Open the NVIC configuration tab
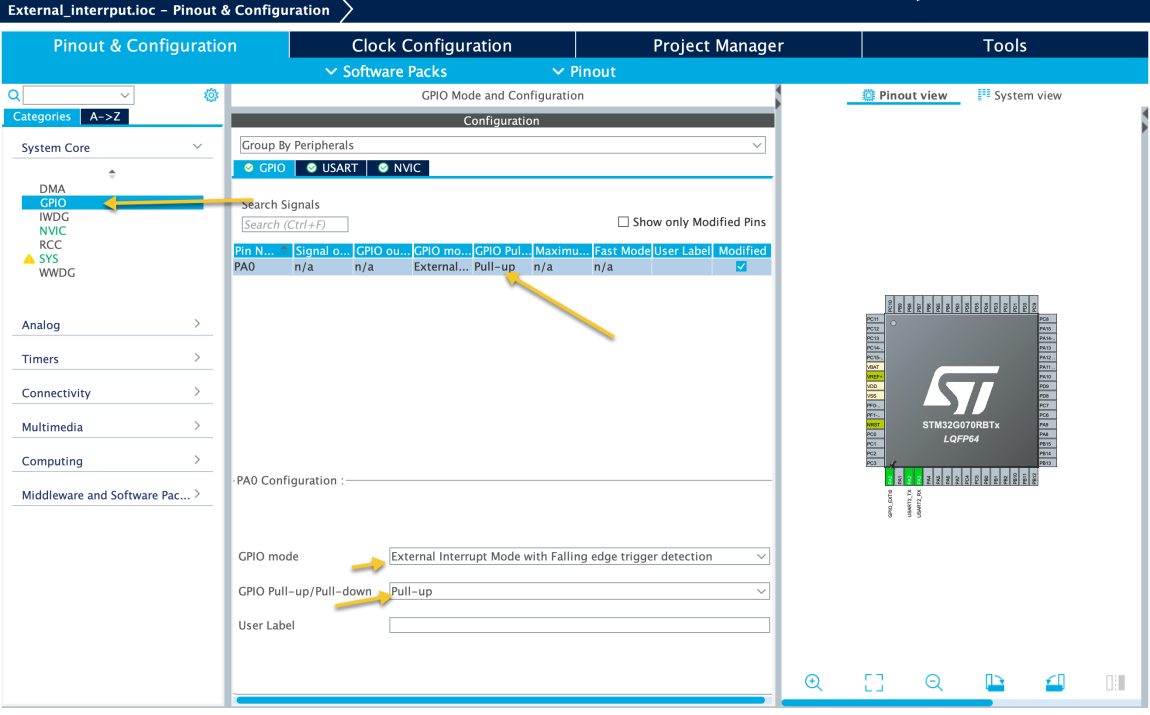The height and width of the screenshot is (715, 1150). tap(399, 168)
